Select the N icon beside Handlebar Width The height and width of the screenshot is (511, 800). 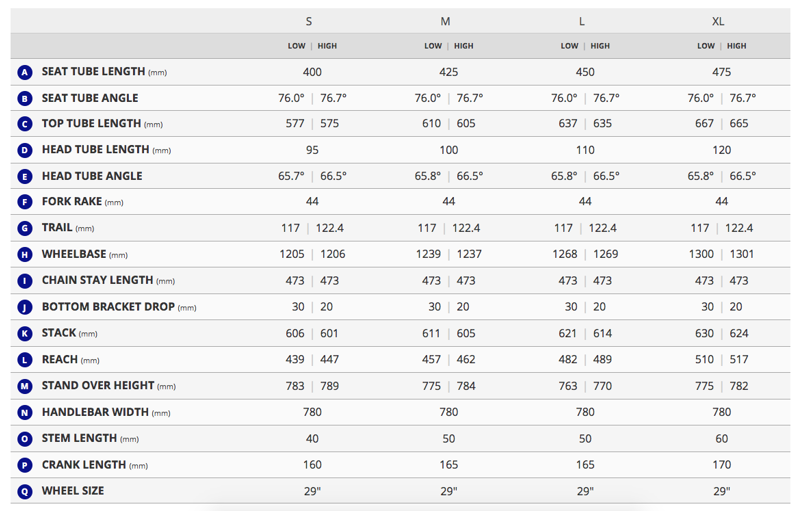(x=25, y=412)
